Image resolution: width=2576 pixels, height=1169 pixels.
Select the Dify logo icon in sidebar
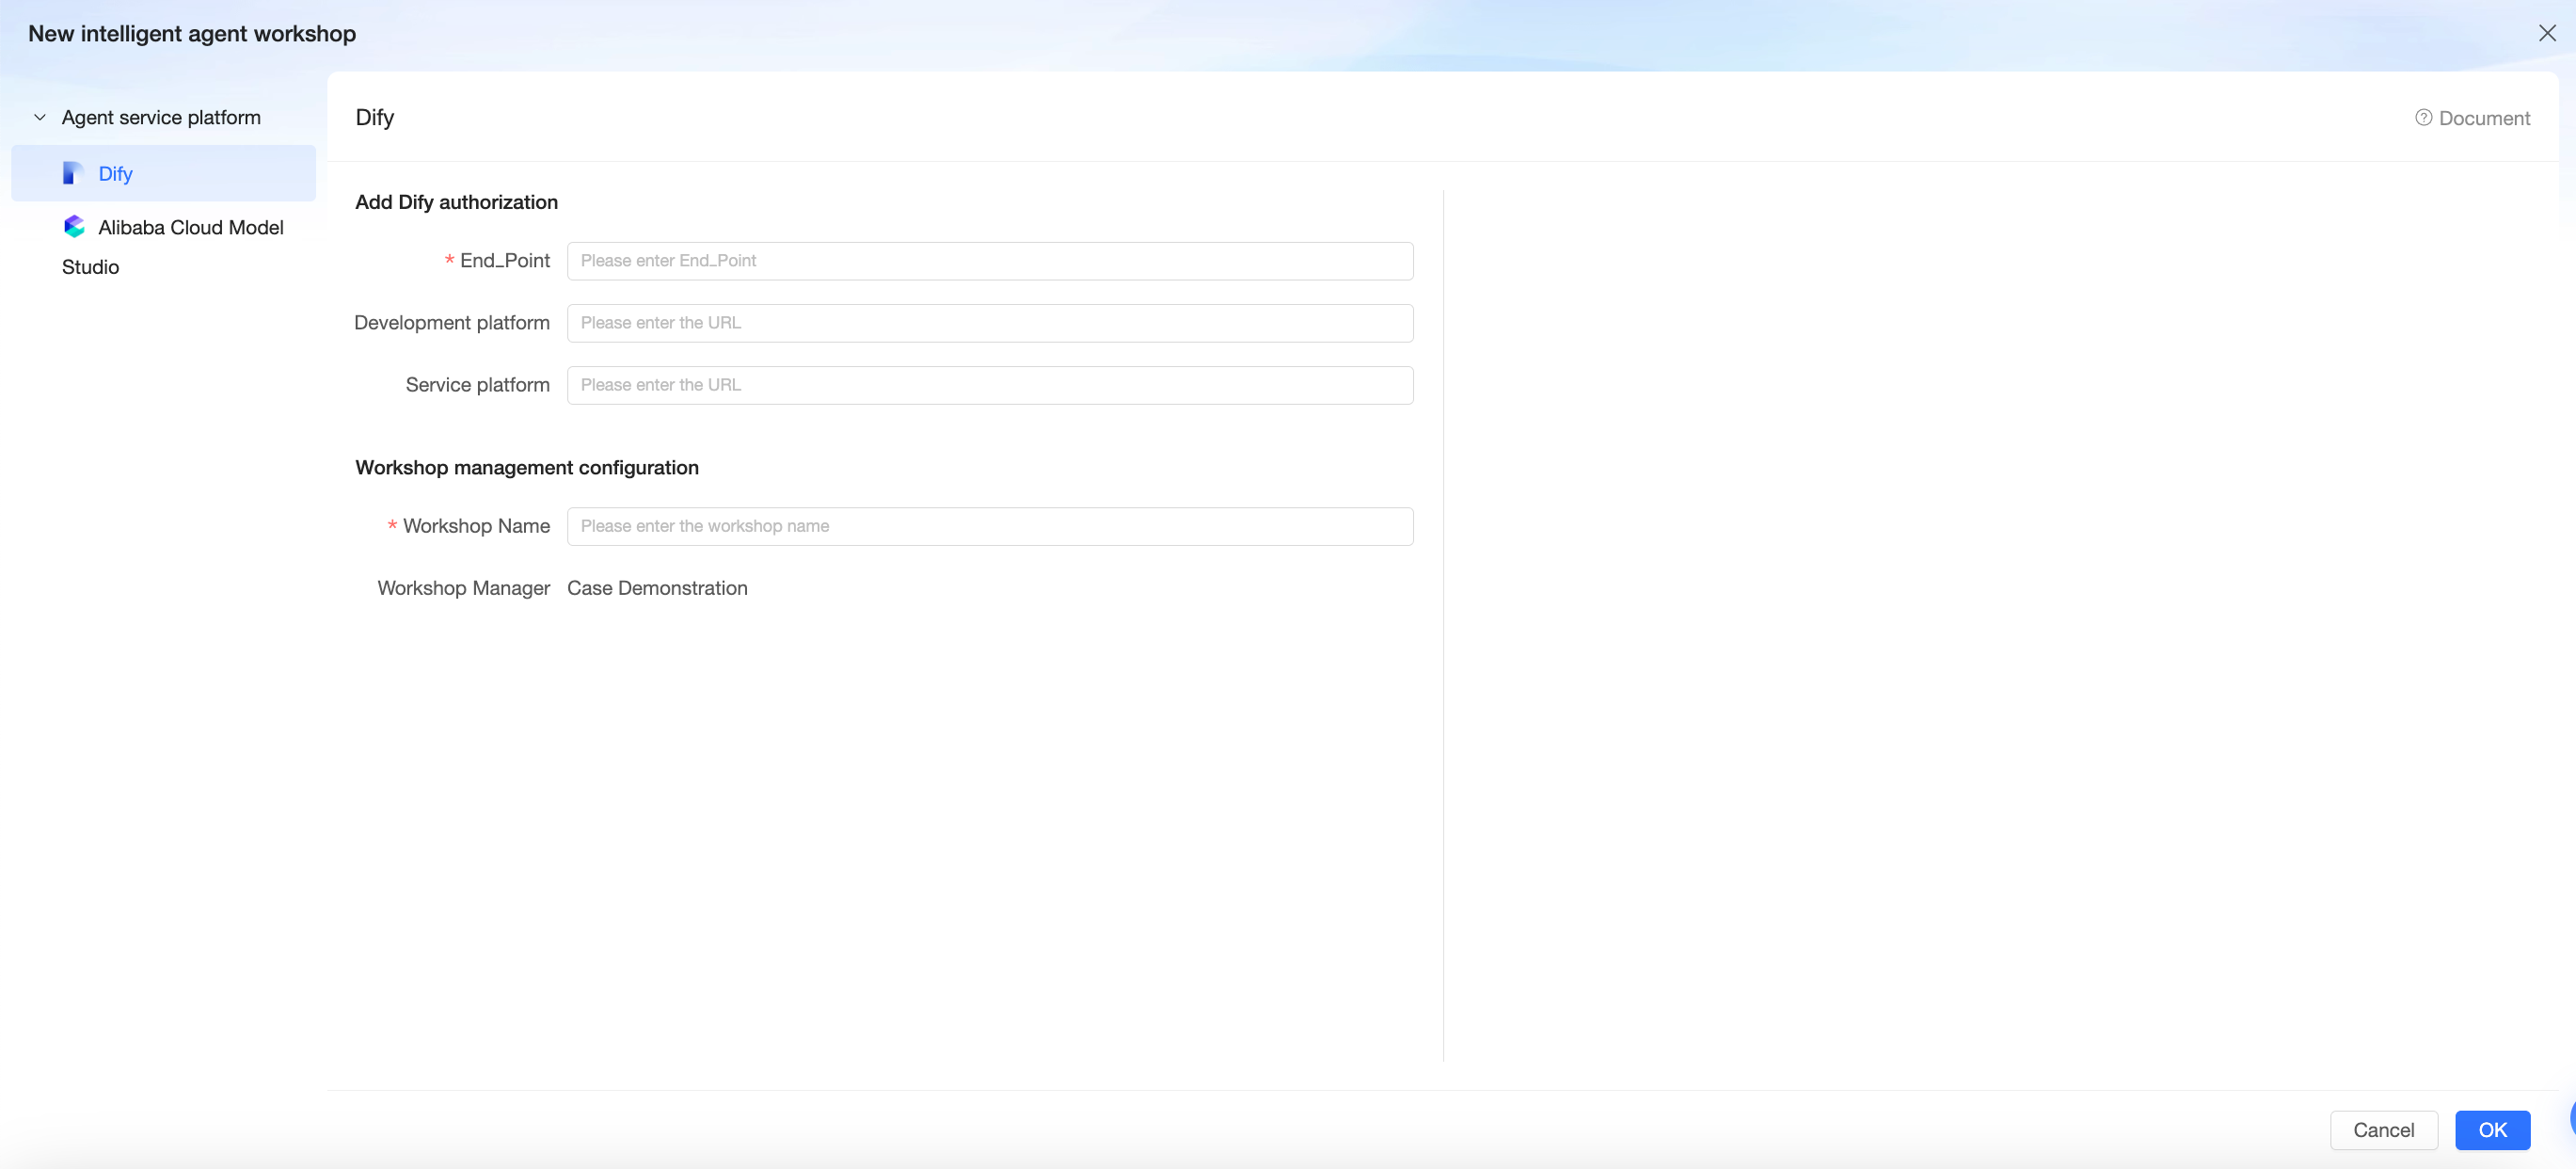pyautogui.click(x=73, y=173)
